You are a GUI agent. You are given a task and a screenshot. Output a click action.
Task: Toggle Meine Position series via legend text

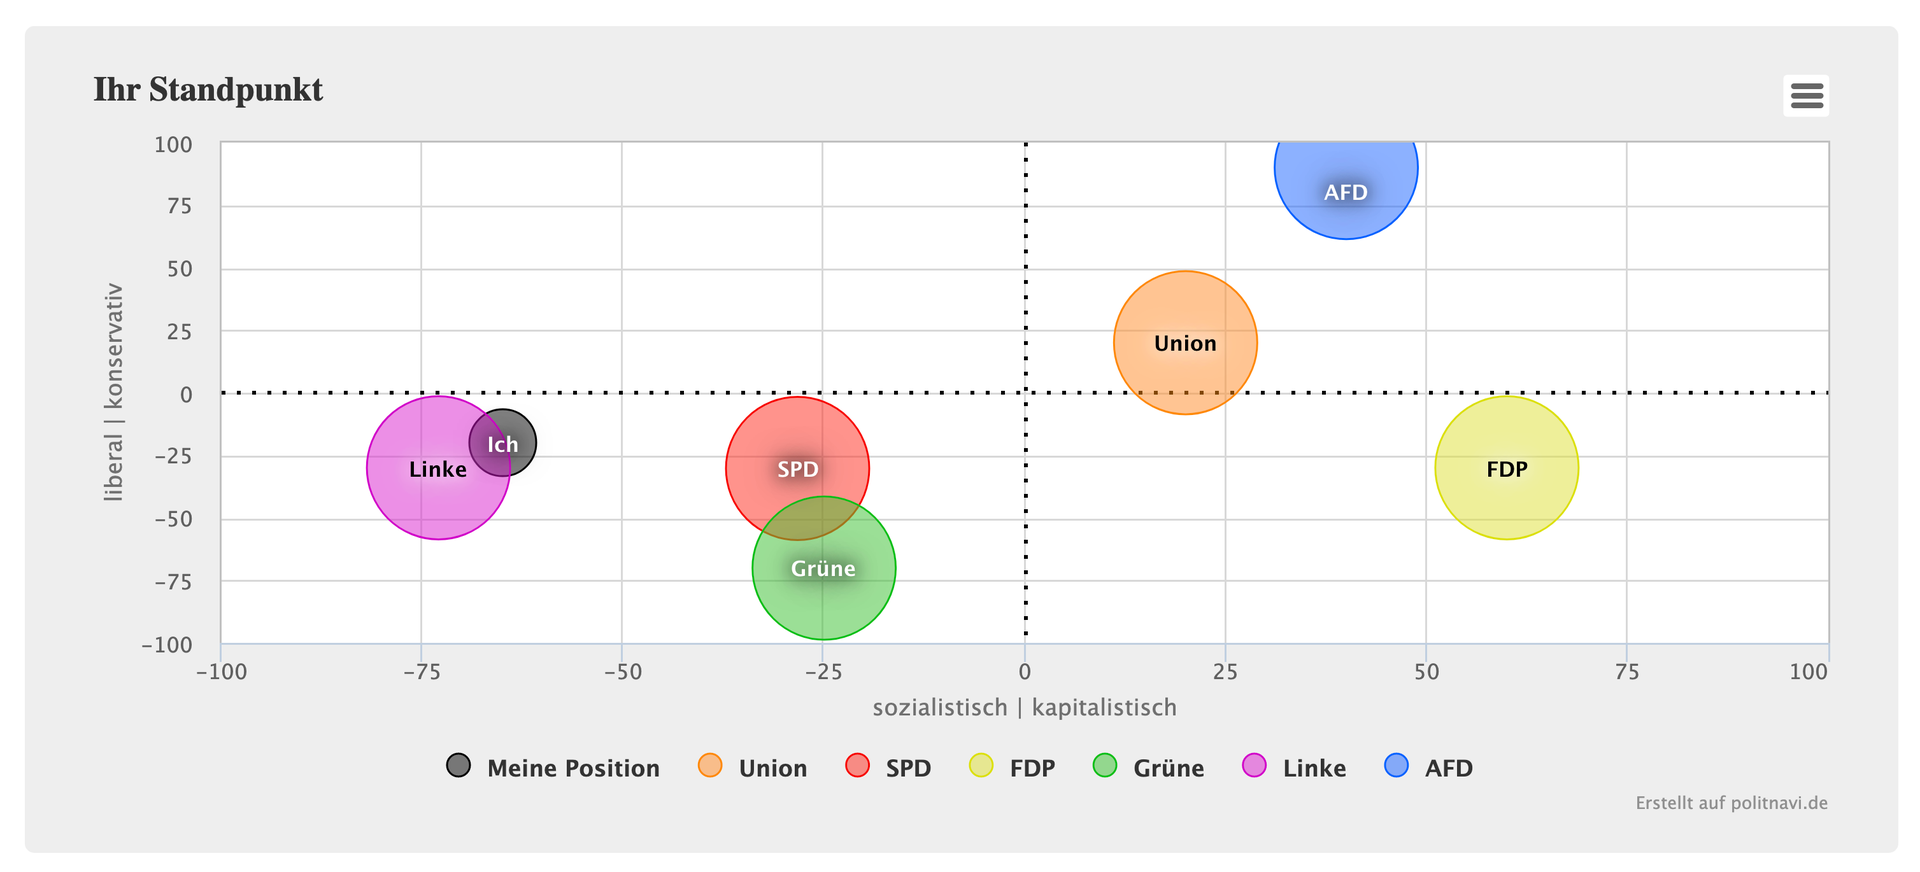click(573, 768)
